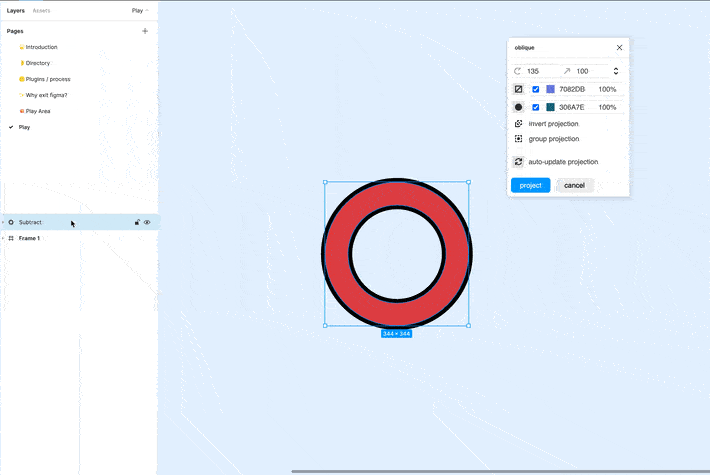
Task: Open the 306A7E color swatch
Action: (550, 107)
